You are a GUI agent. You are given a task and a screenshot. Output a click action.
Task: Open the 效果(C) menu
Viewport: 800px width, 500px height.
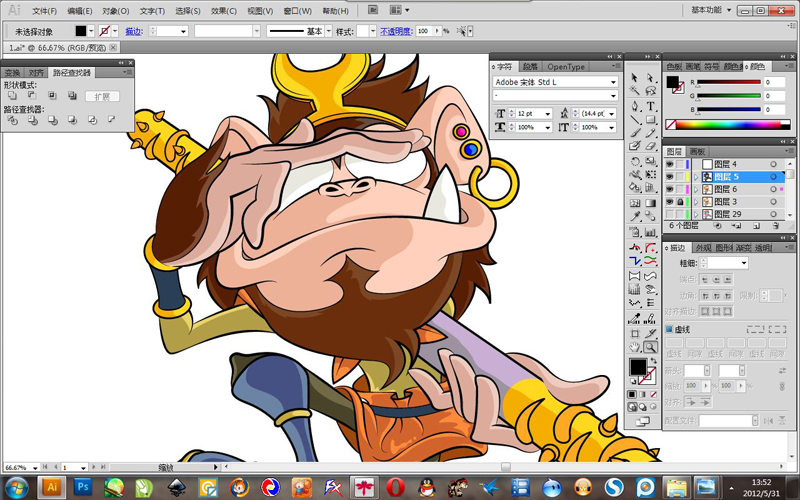pyautogui.click(x=223, y=11)
